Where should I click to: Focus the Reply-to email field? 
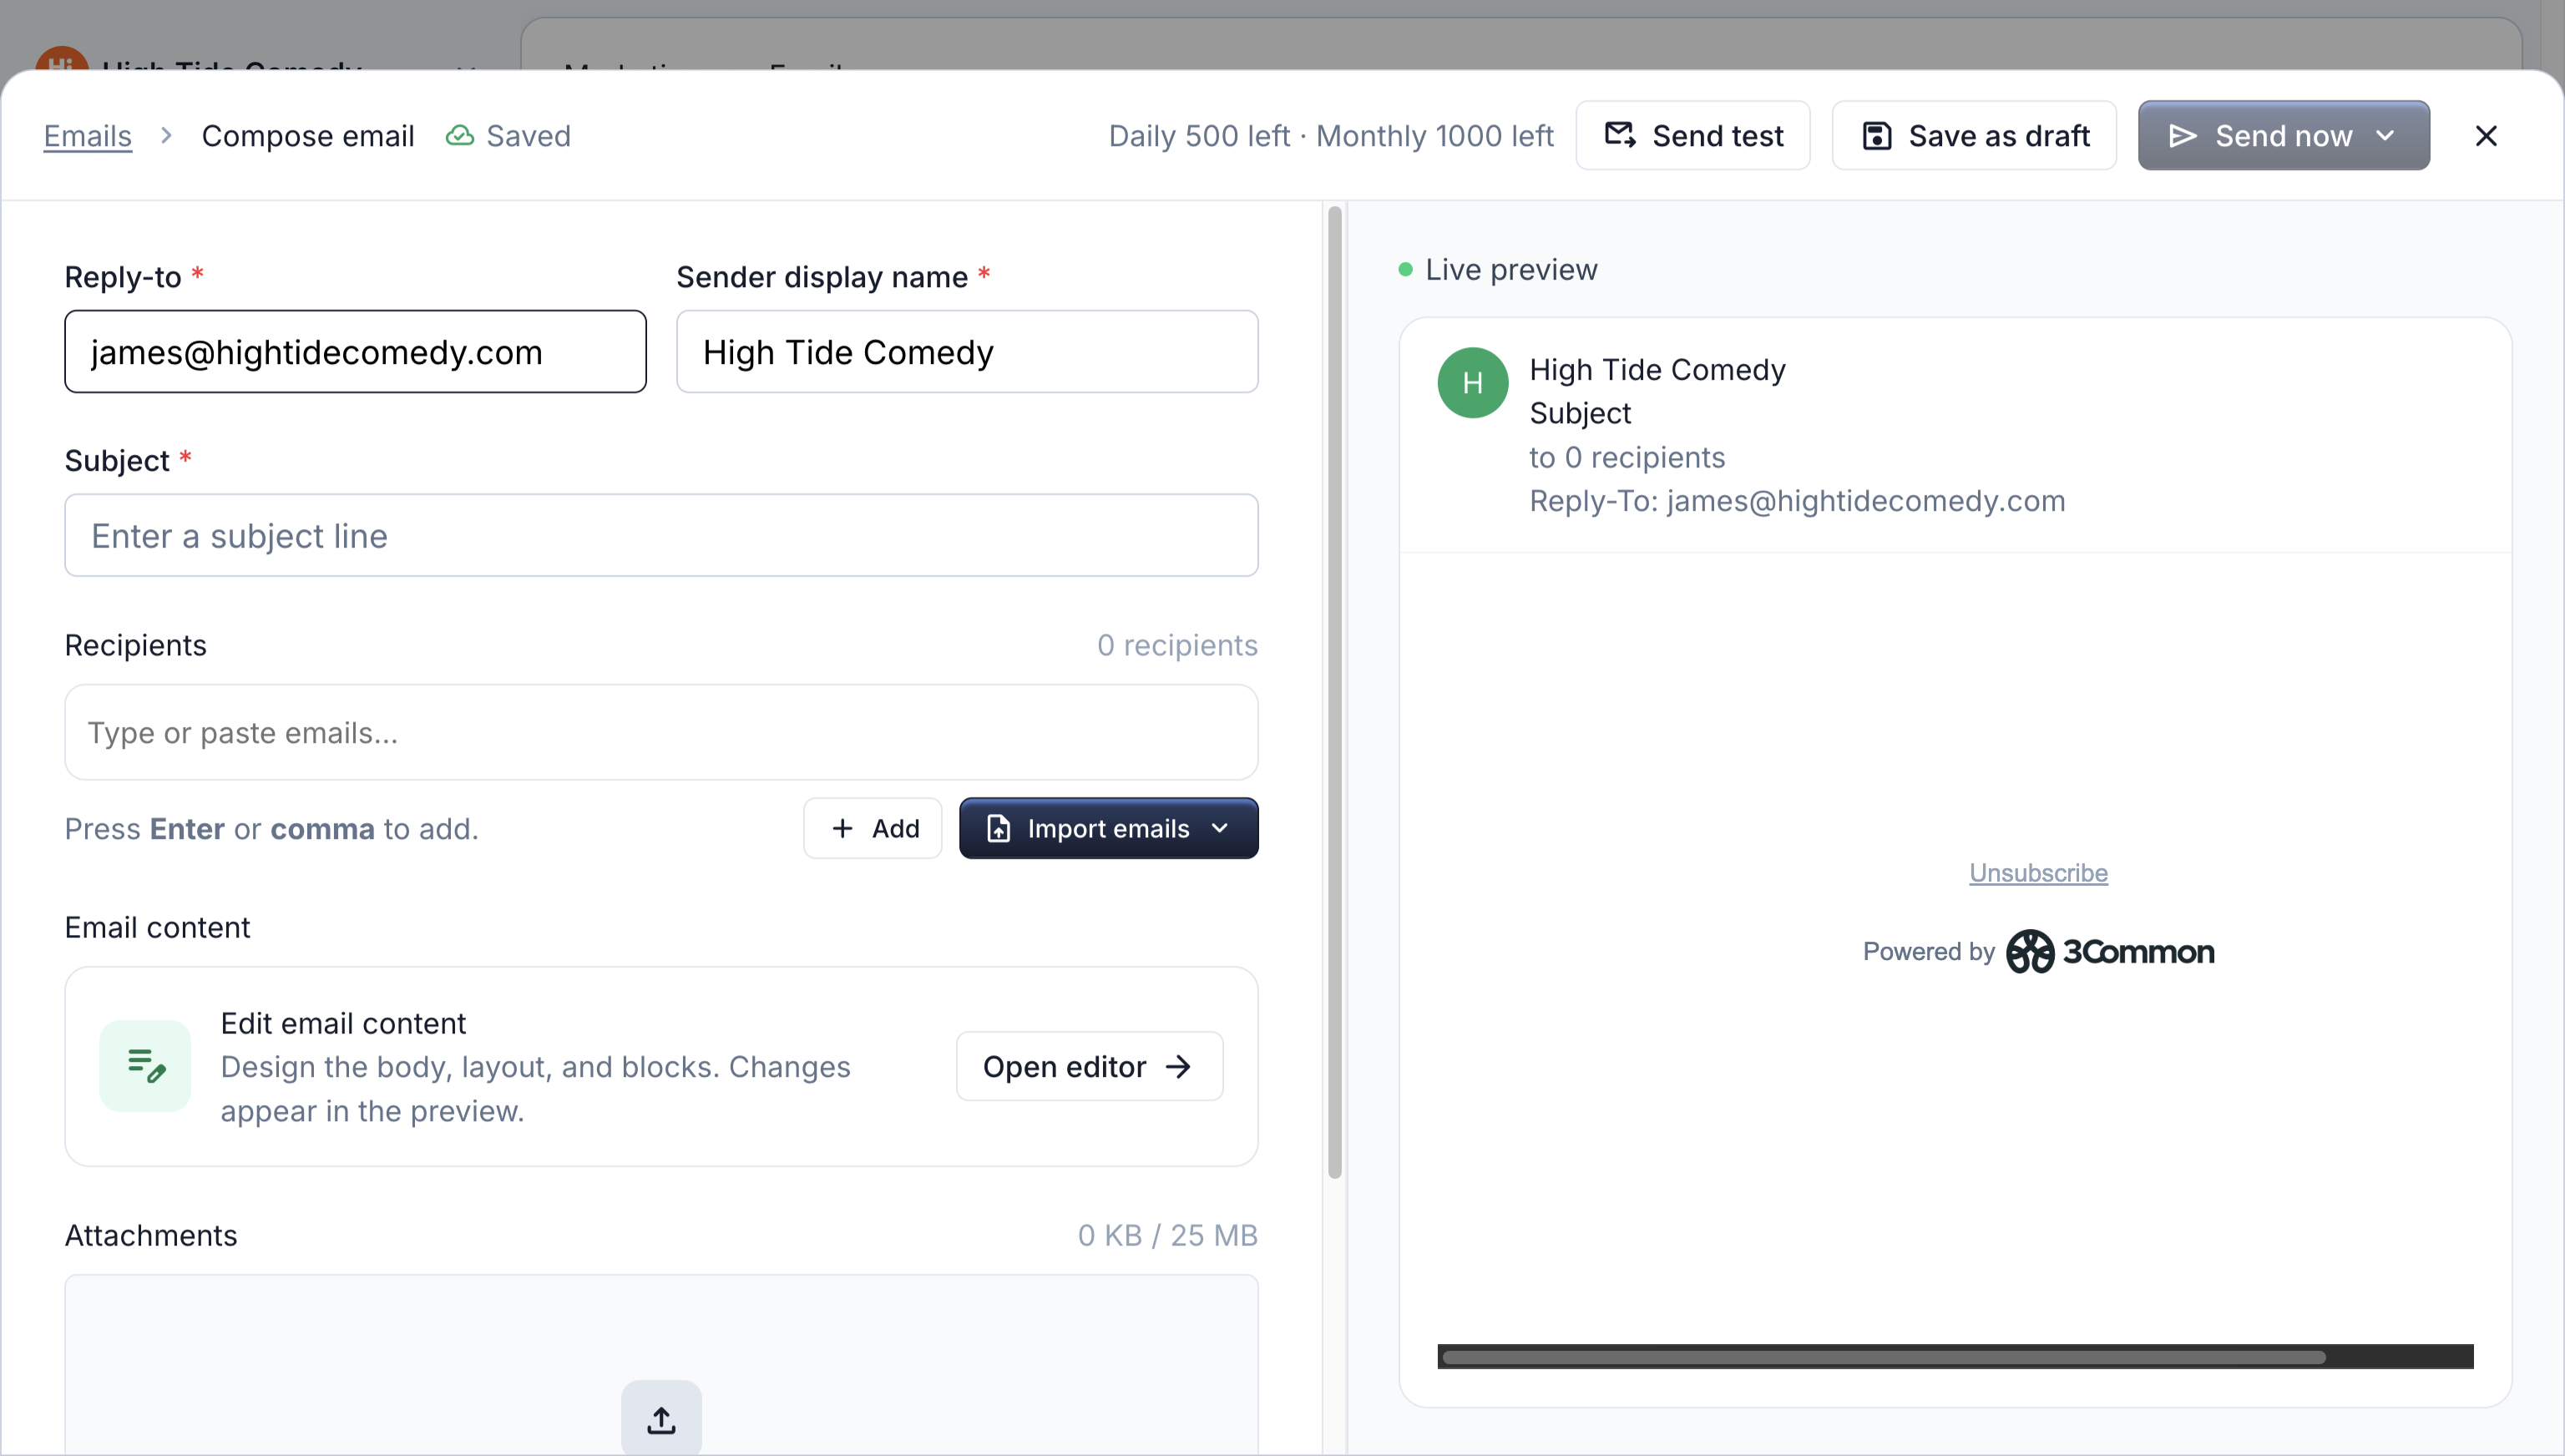point(355,351)
